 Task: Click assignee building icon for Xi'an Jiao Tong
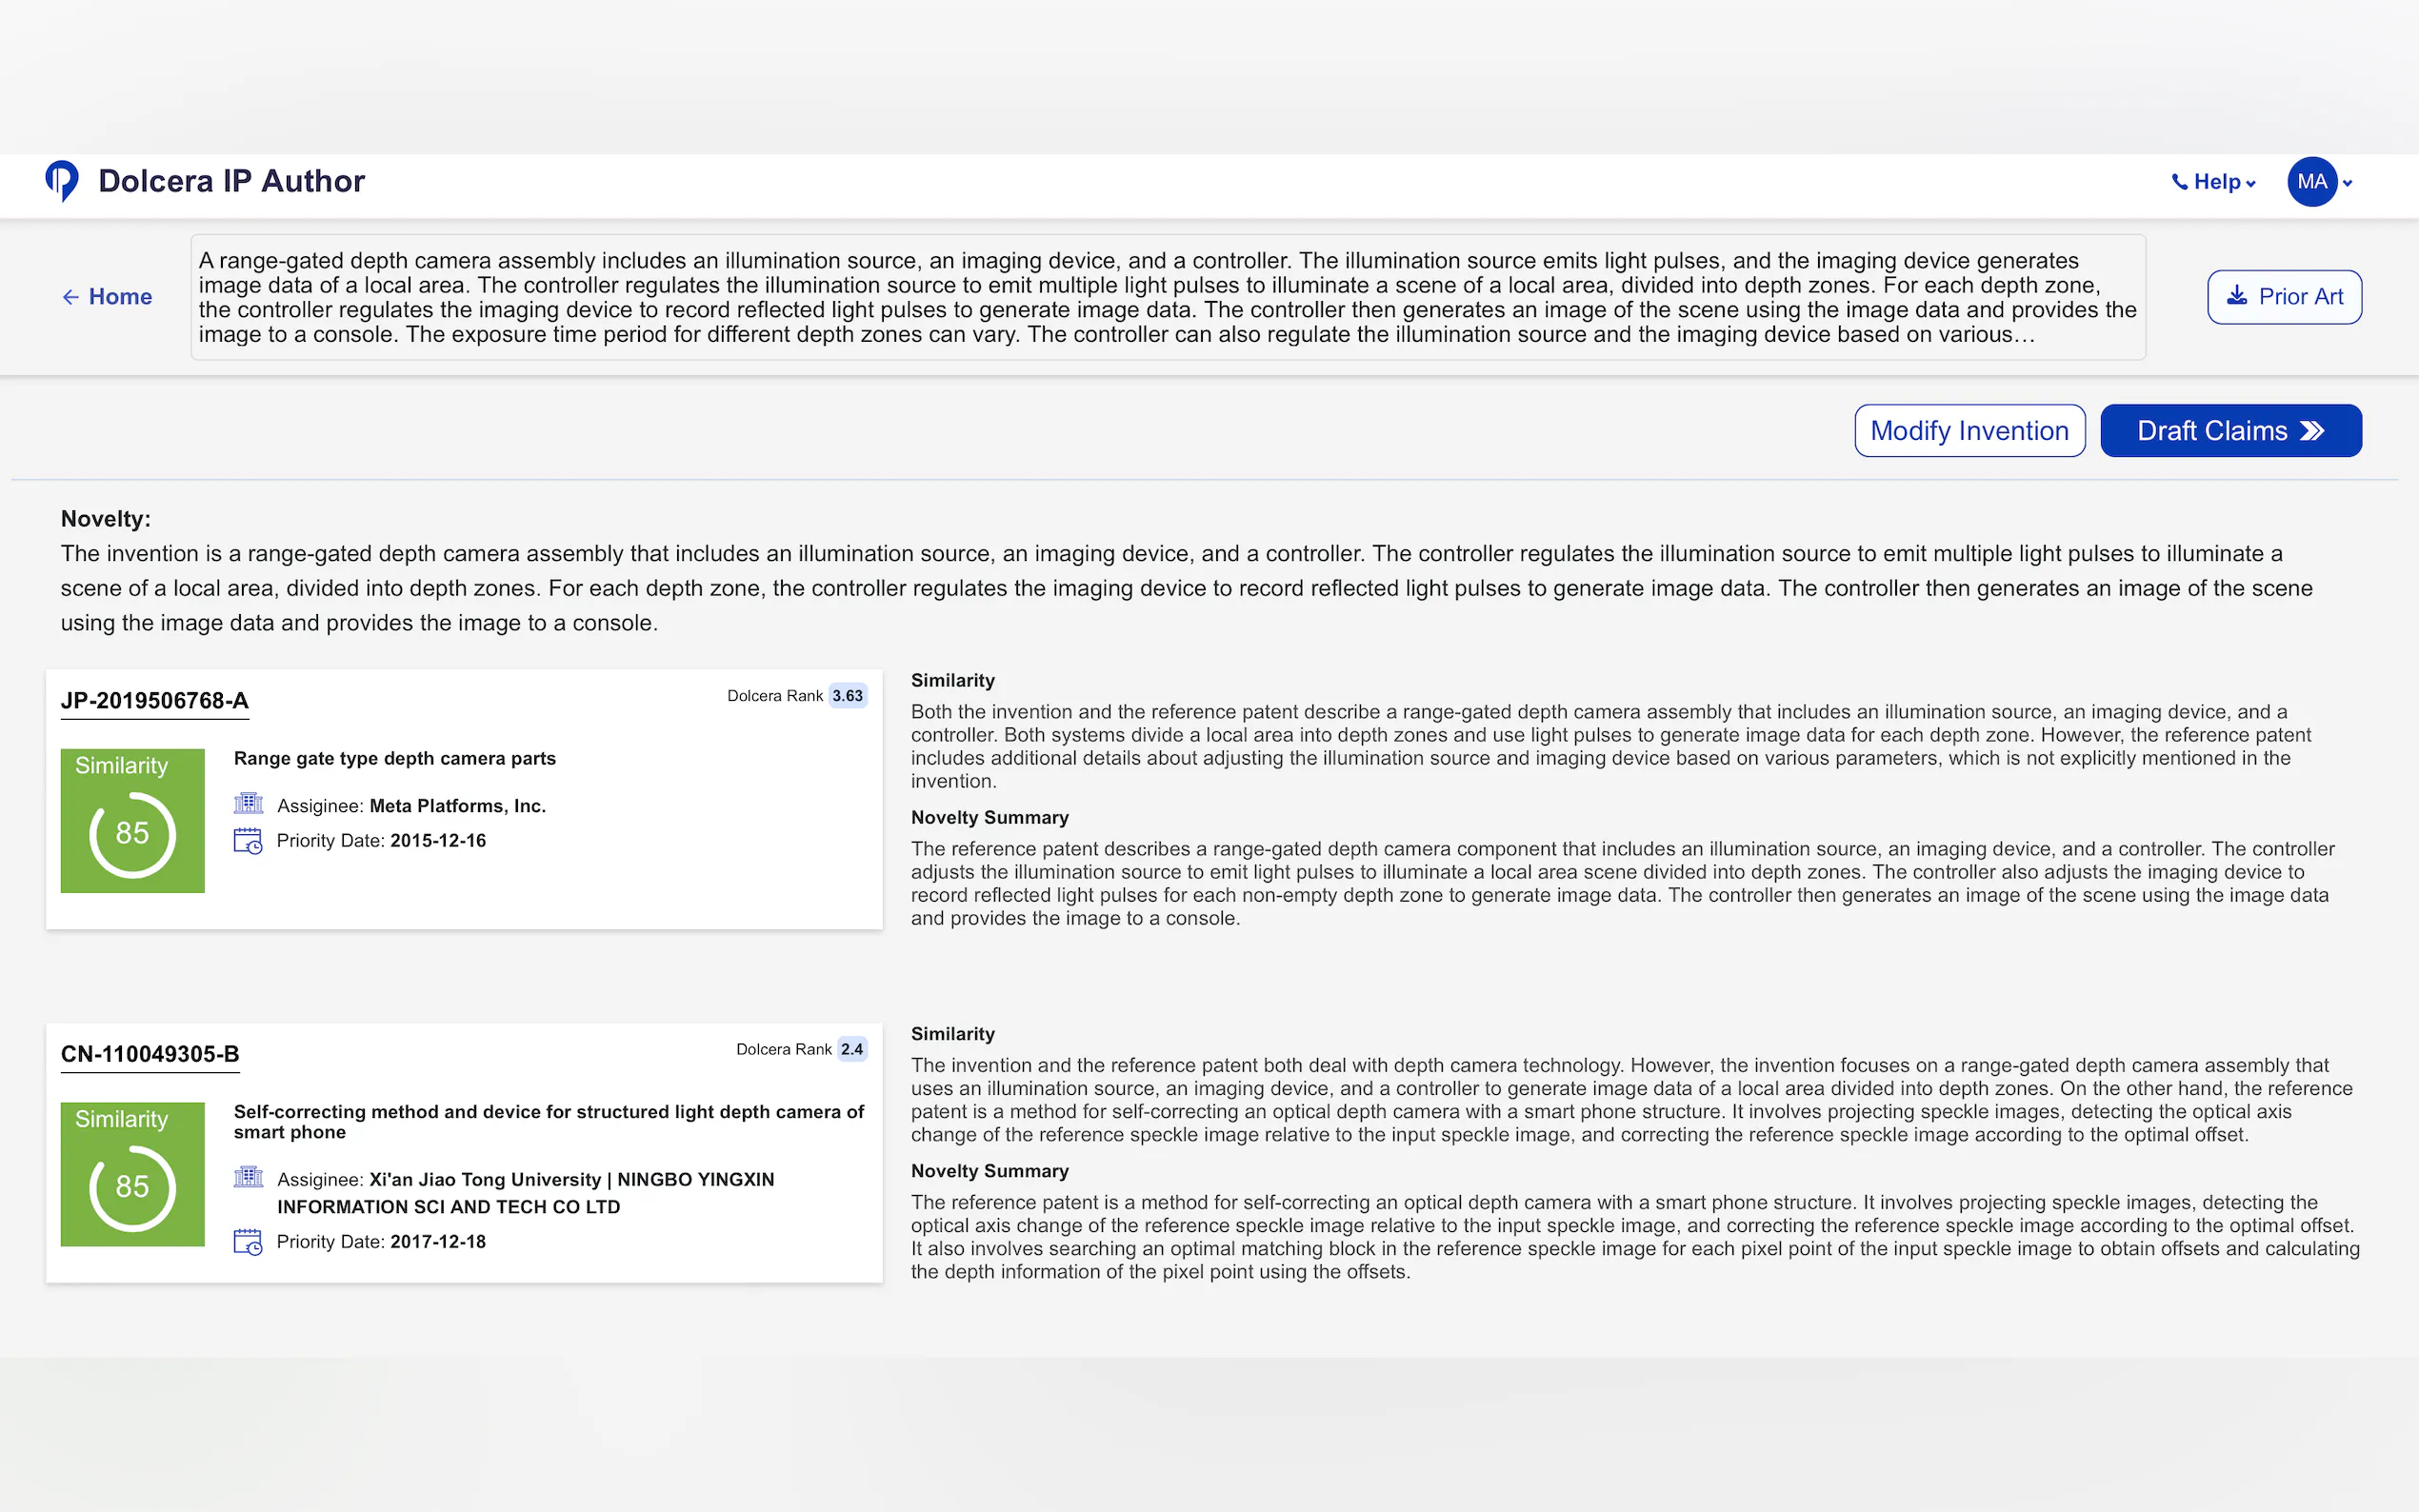[248, 1177]
